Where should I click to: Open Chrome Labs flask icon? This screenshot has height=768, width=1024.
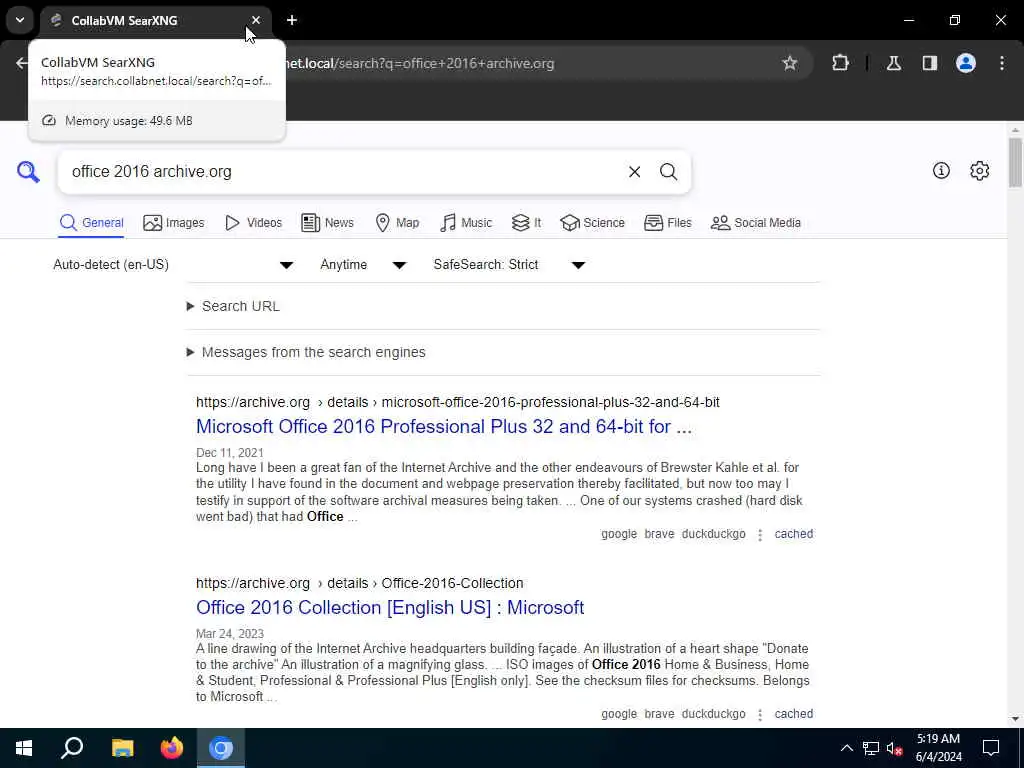pyautogui.click(x=893, y=63)
